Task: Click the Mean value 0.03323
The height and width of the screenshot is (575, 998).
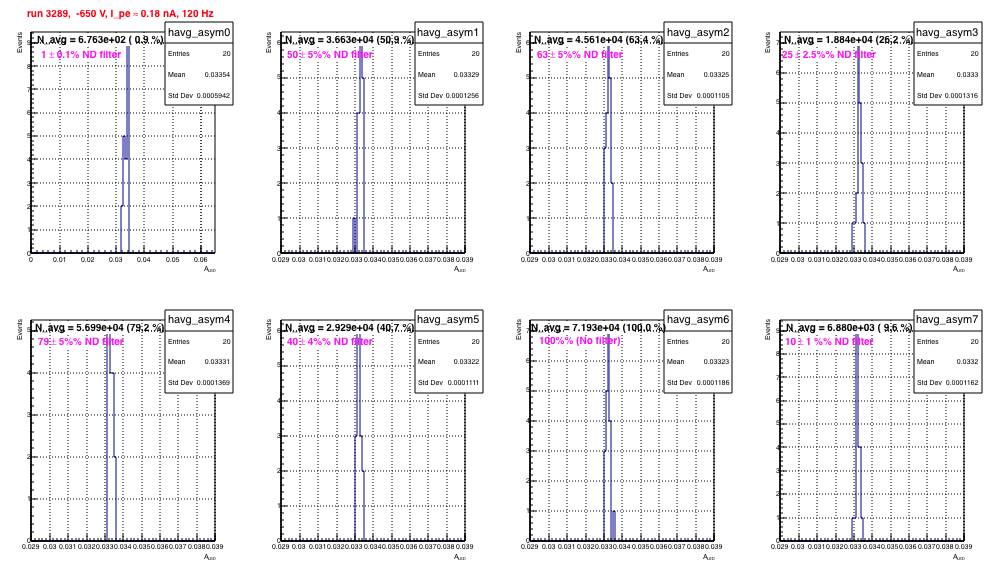Action: click(x=716, y=362)
